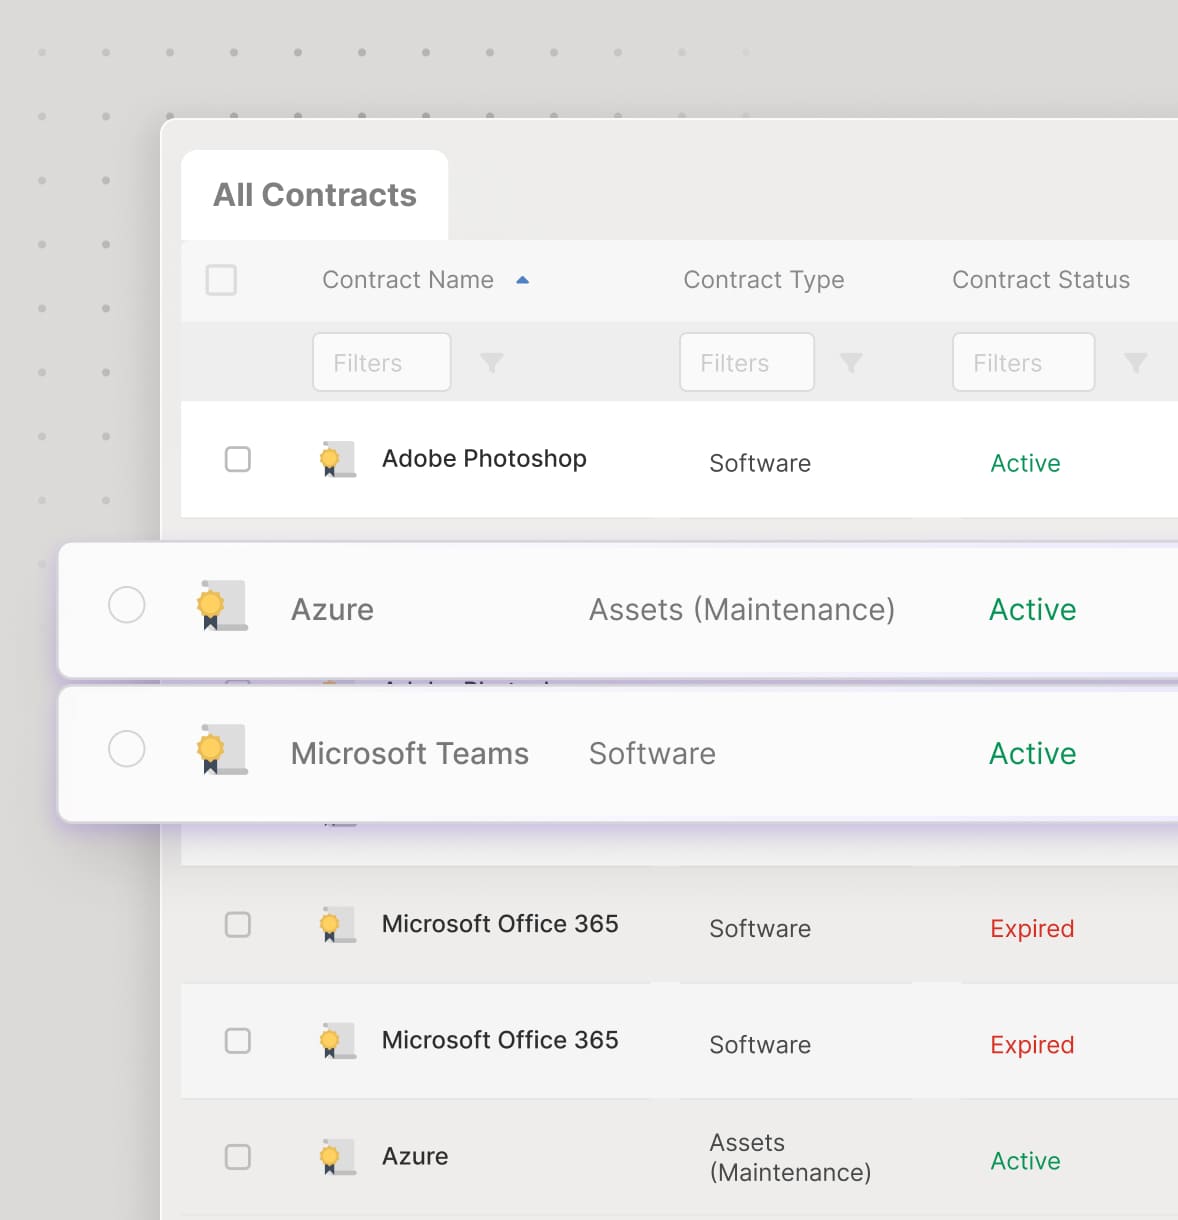Check the Adobe Photoshop row checkbox
Image resolution: width=1178 pixels, height=1220 pixels.
(x=238, y=459)
